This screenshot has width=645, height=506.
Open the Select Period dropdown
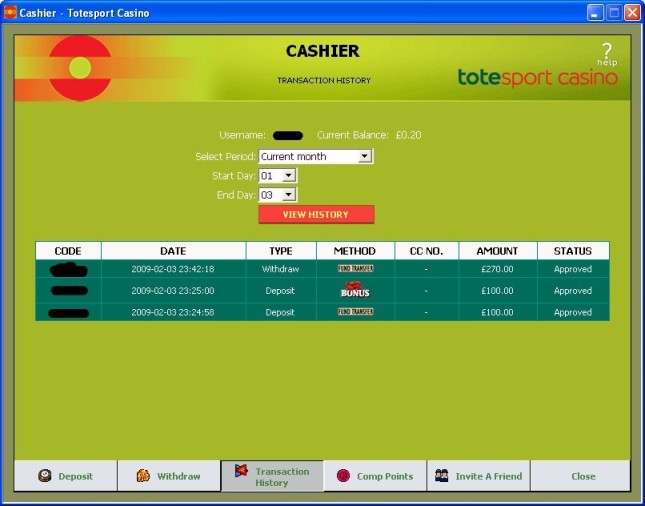(x=316, y=156)
